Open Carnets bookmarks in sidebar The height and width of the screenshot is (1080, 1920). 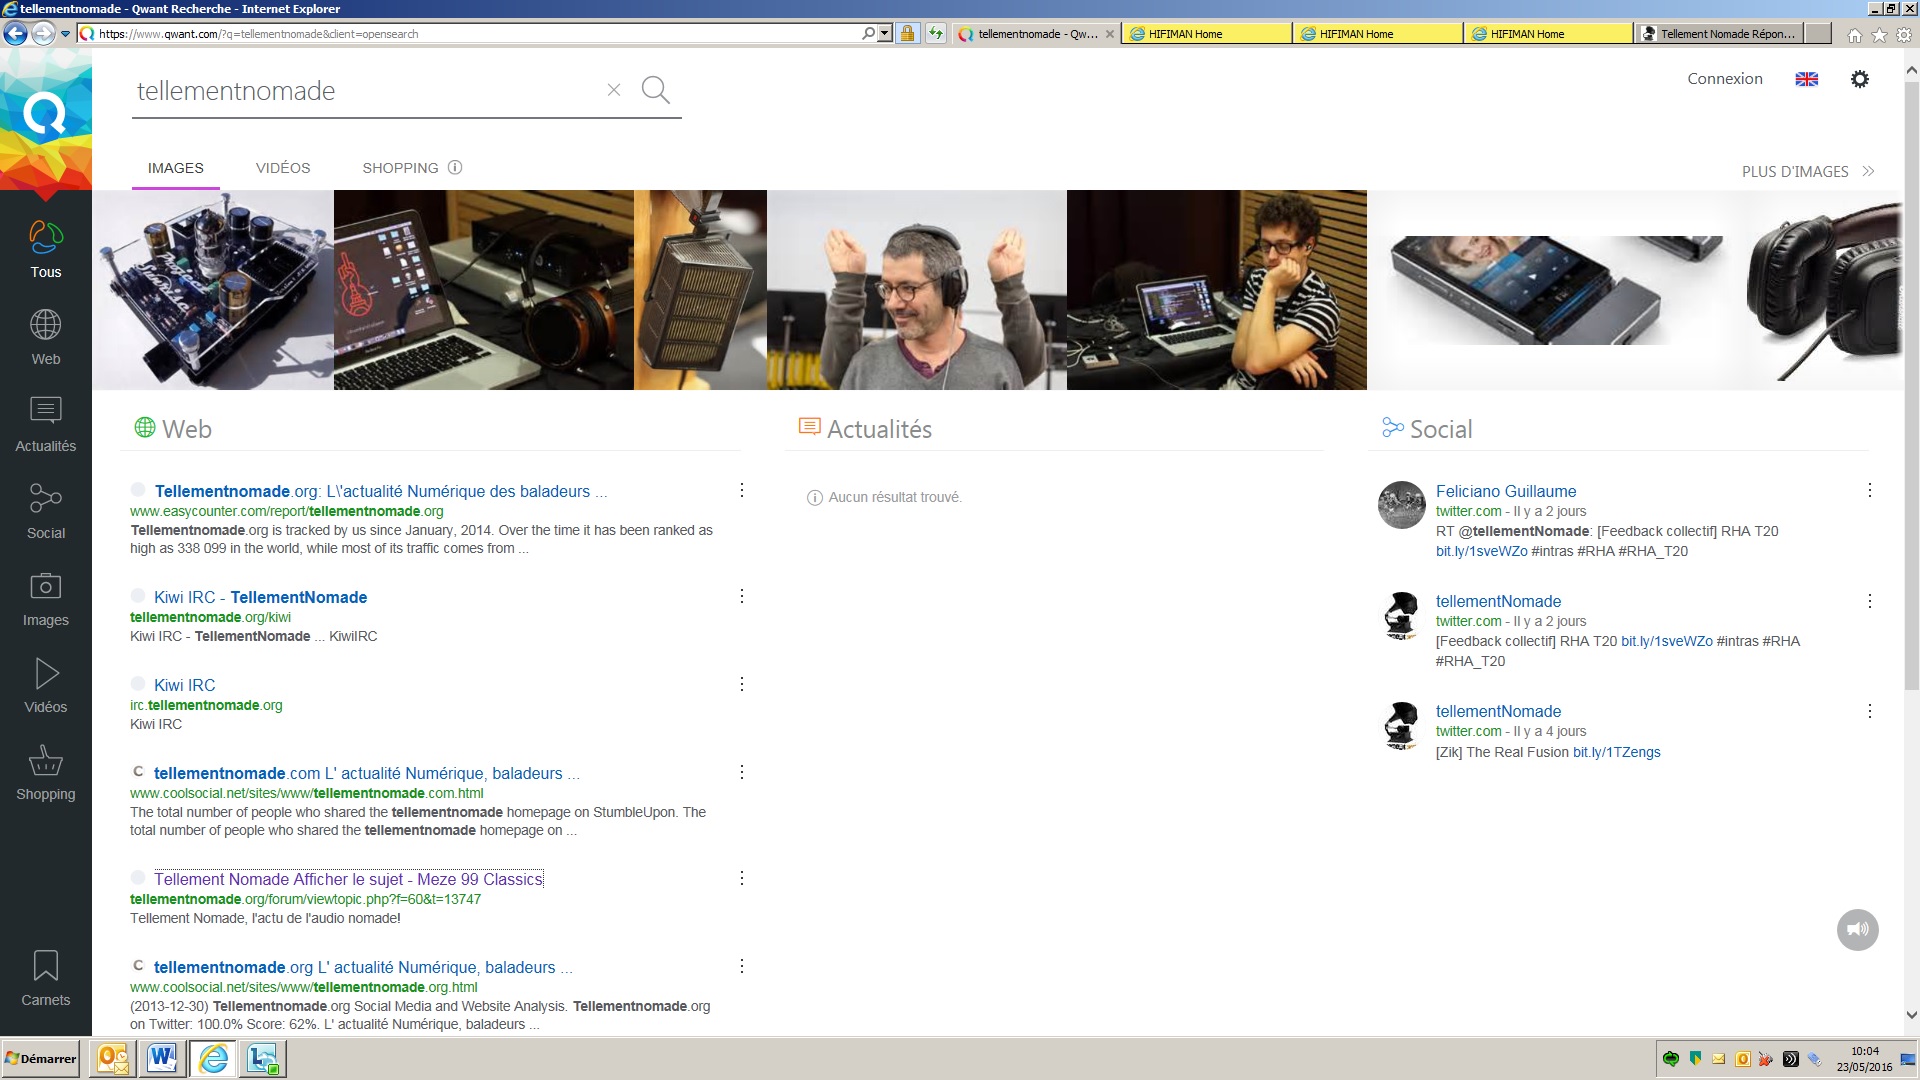46,978
